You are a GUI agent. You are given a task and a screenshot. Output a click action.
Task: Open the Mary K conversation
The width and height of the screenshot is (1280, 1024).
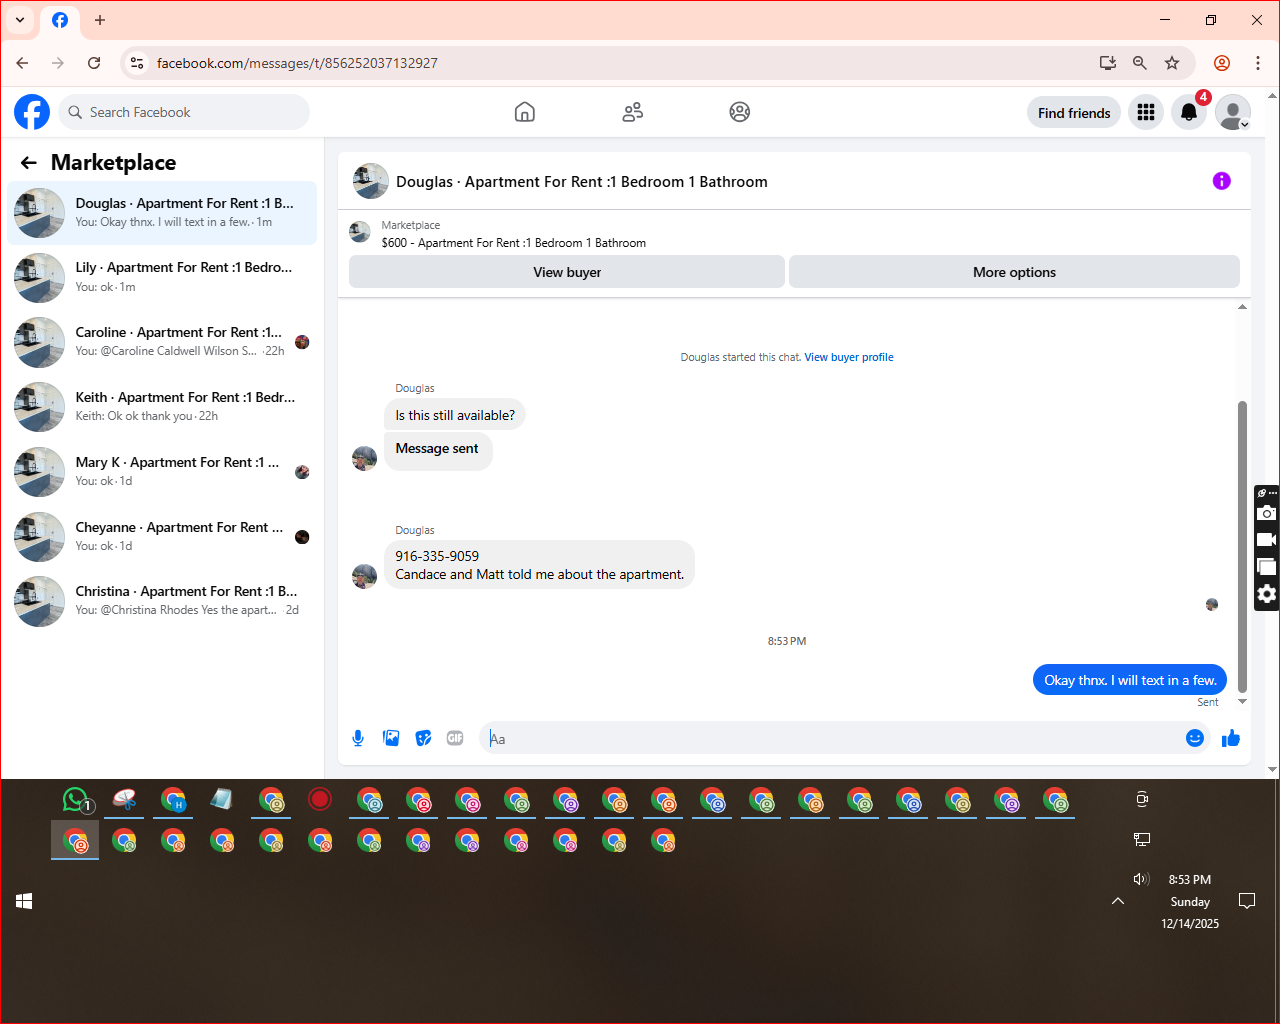(162, 472)
